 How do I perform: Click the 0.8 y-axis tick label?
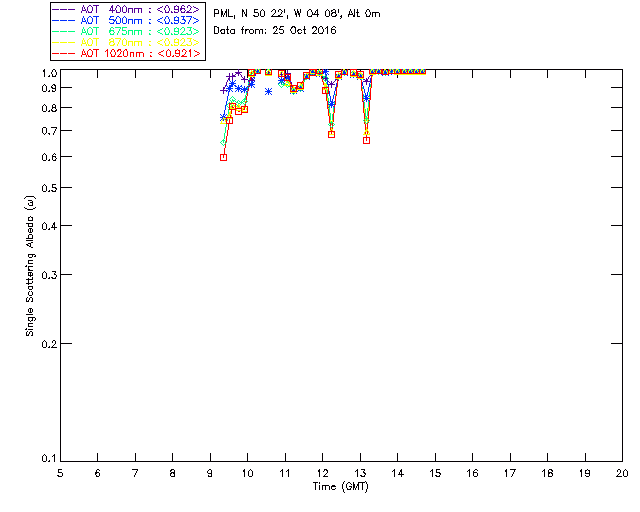click(49, 108)
